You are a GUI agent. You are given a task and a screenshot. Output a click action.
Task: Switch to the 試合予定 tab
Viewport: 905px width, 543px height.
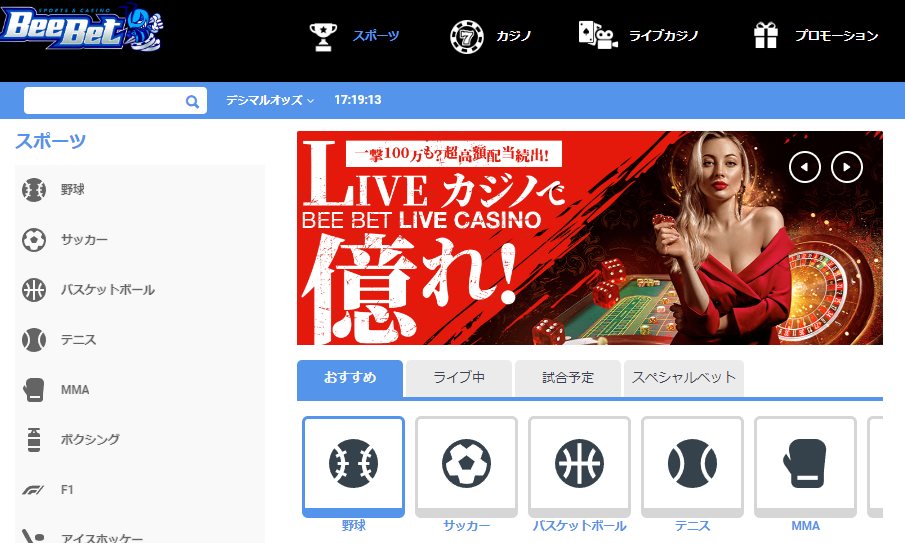point(568,378)
